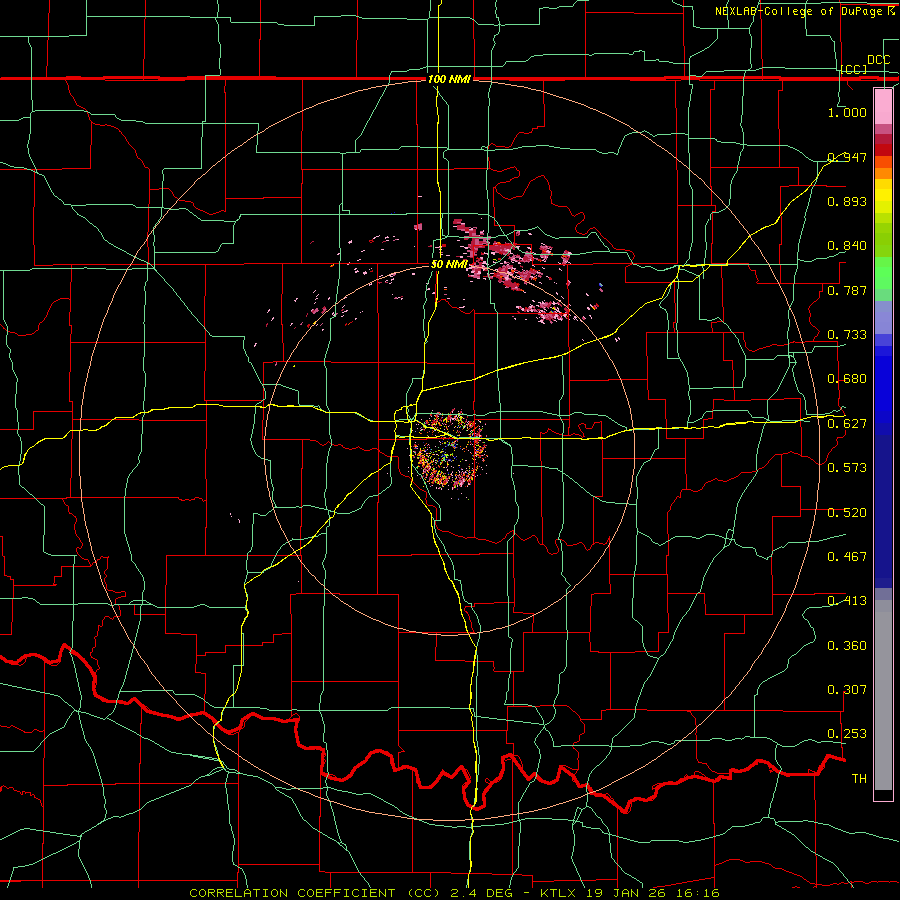Click the [CC] product label
900x900 pixels.
coord(853,69)
